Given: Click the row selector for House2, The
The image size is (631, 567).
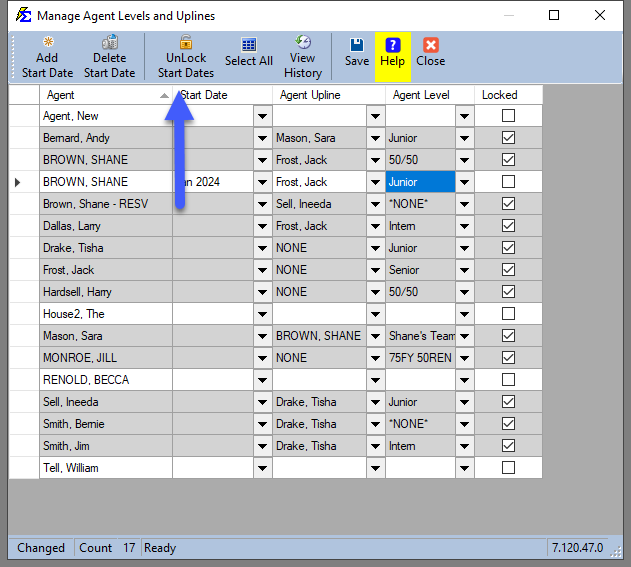Looking at the screenshot, I should tap(24, 314).
